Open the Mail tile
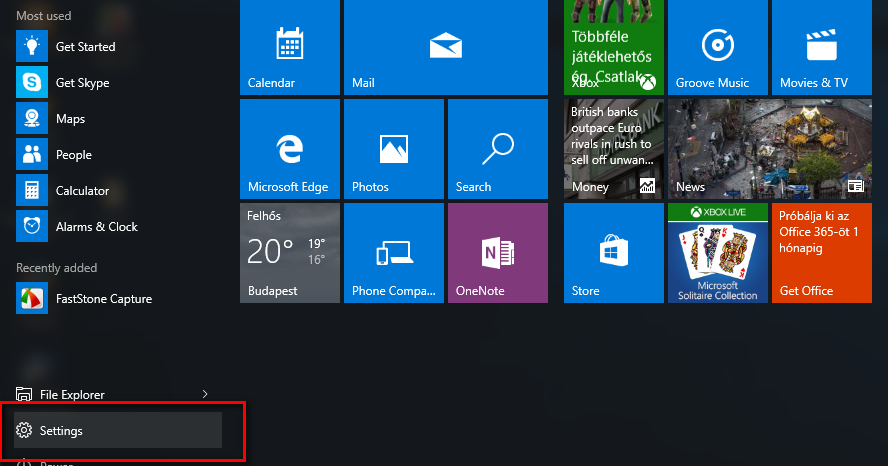The height and width of the screenshot is (466, 888). 446,47
